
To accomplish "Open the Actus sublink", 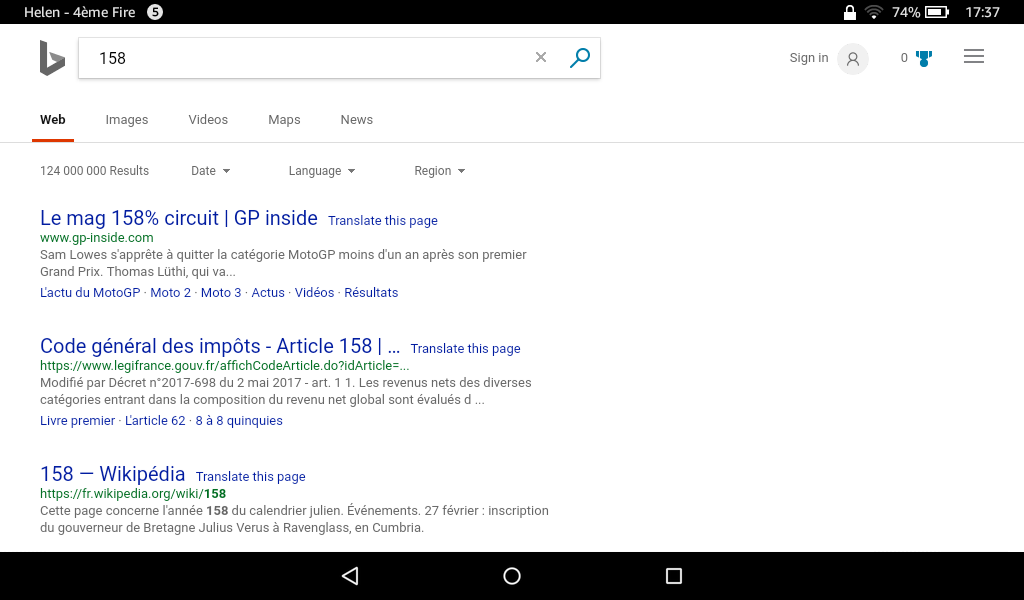I will (x=268, y=292).
